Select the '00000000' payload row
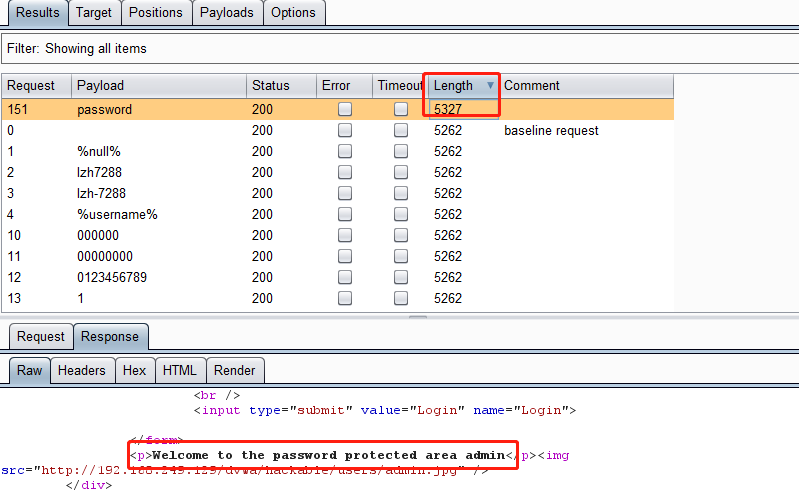The height and width of the screenshot is (499, 799). click(x=337, y=256)
